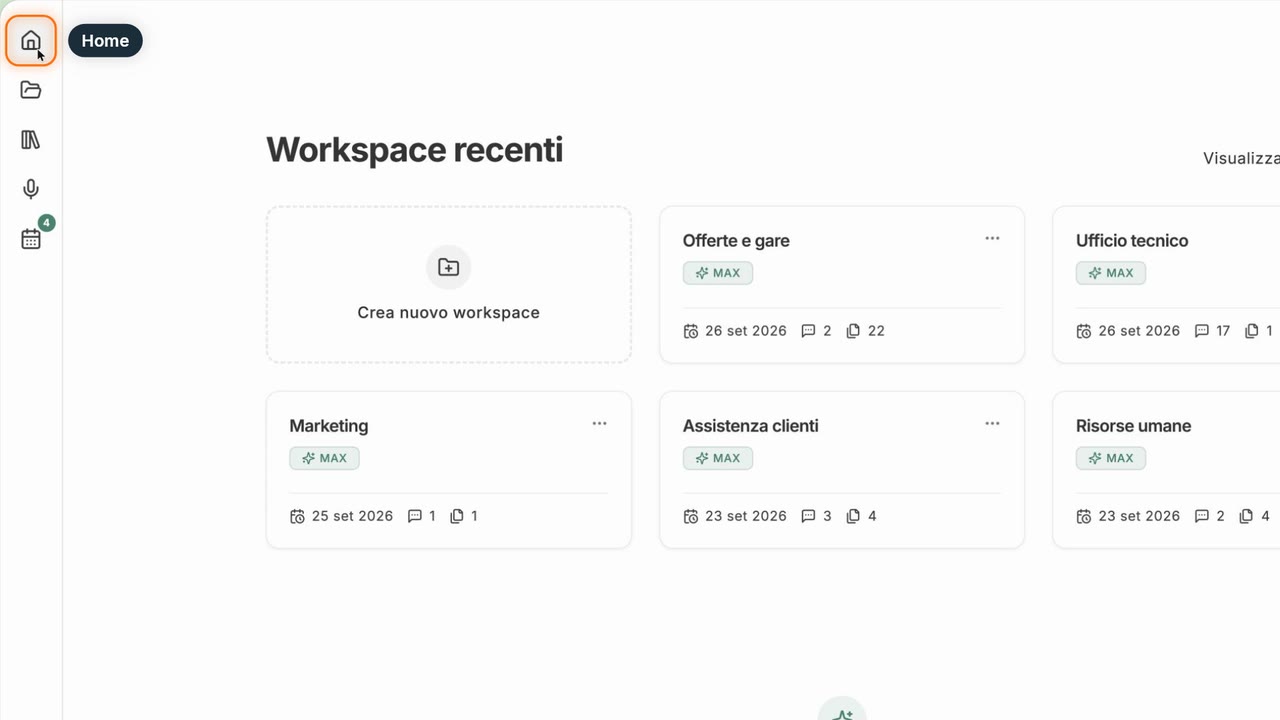The image size is (1280, 720).
Task: Select the microphone icon in the sidebar
Action: (x=31, y=189)
